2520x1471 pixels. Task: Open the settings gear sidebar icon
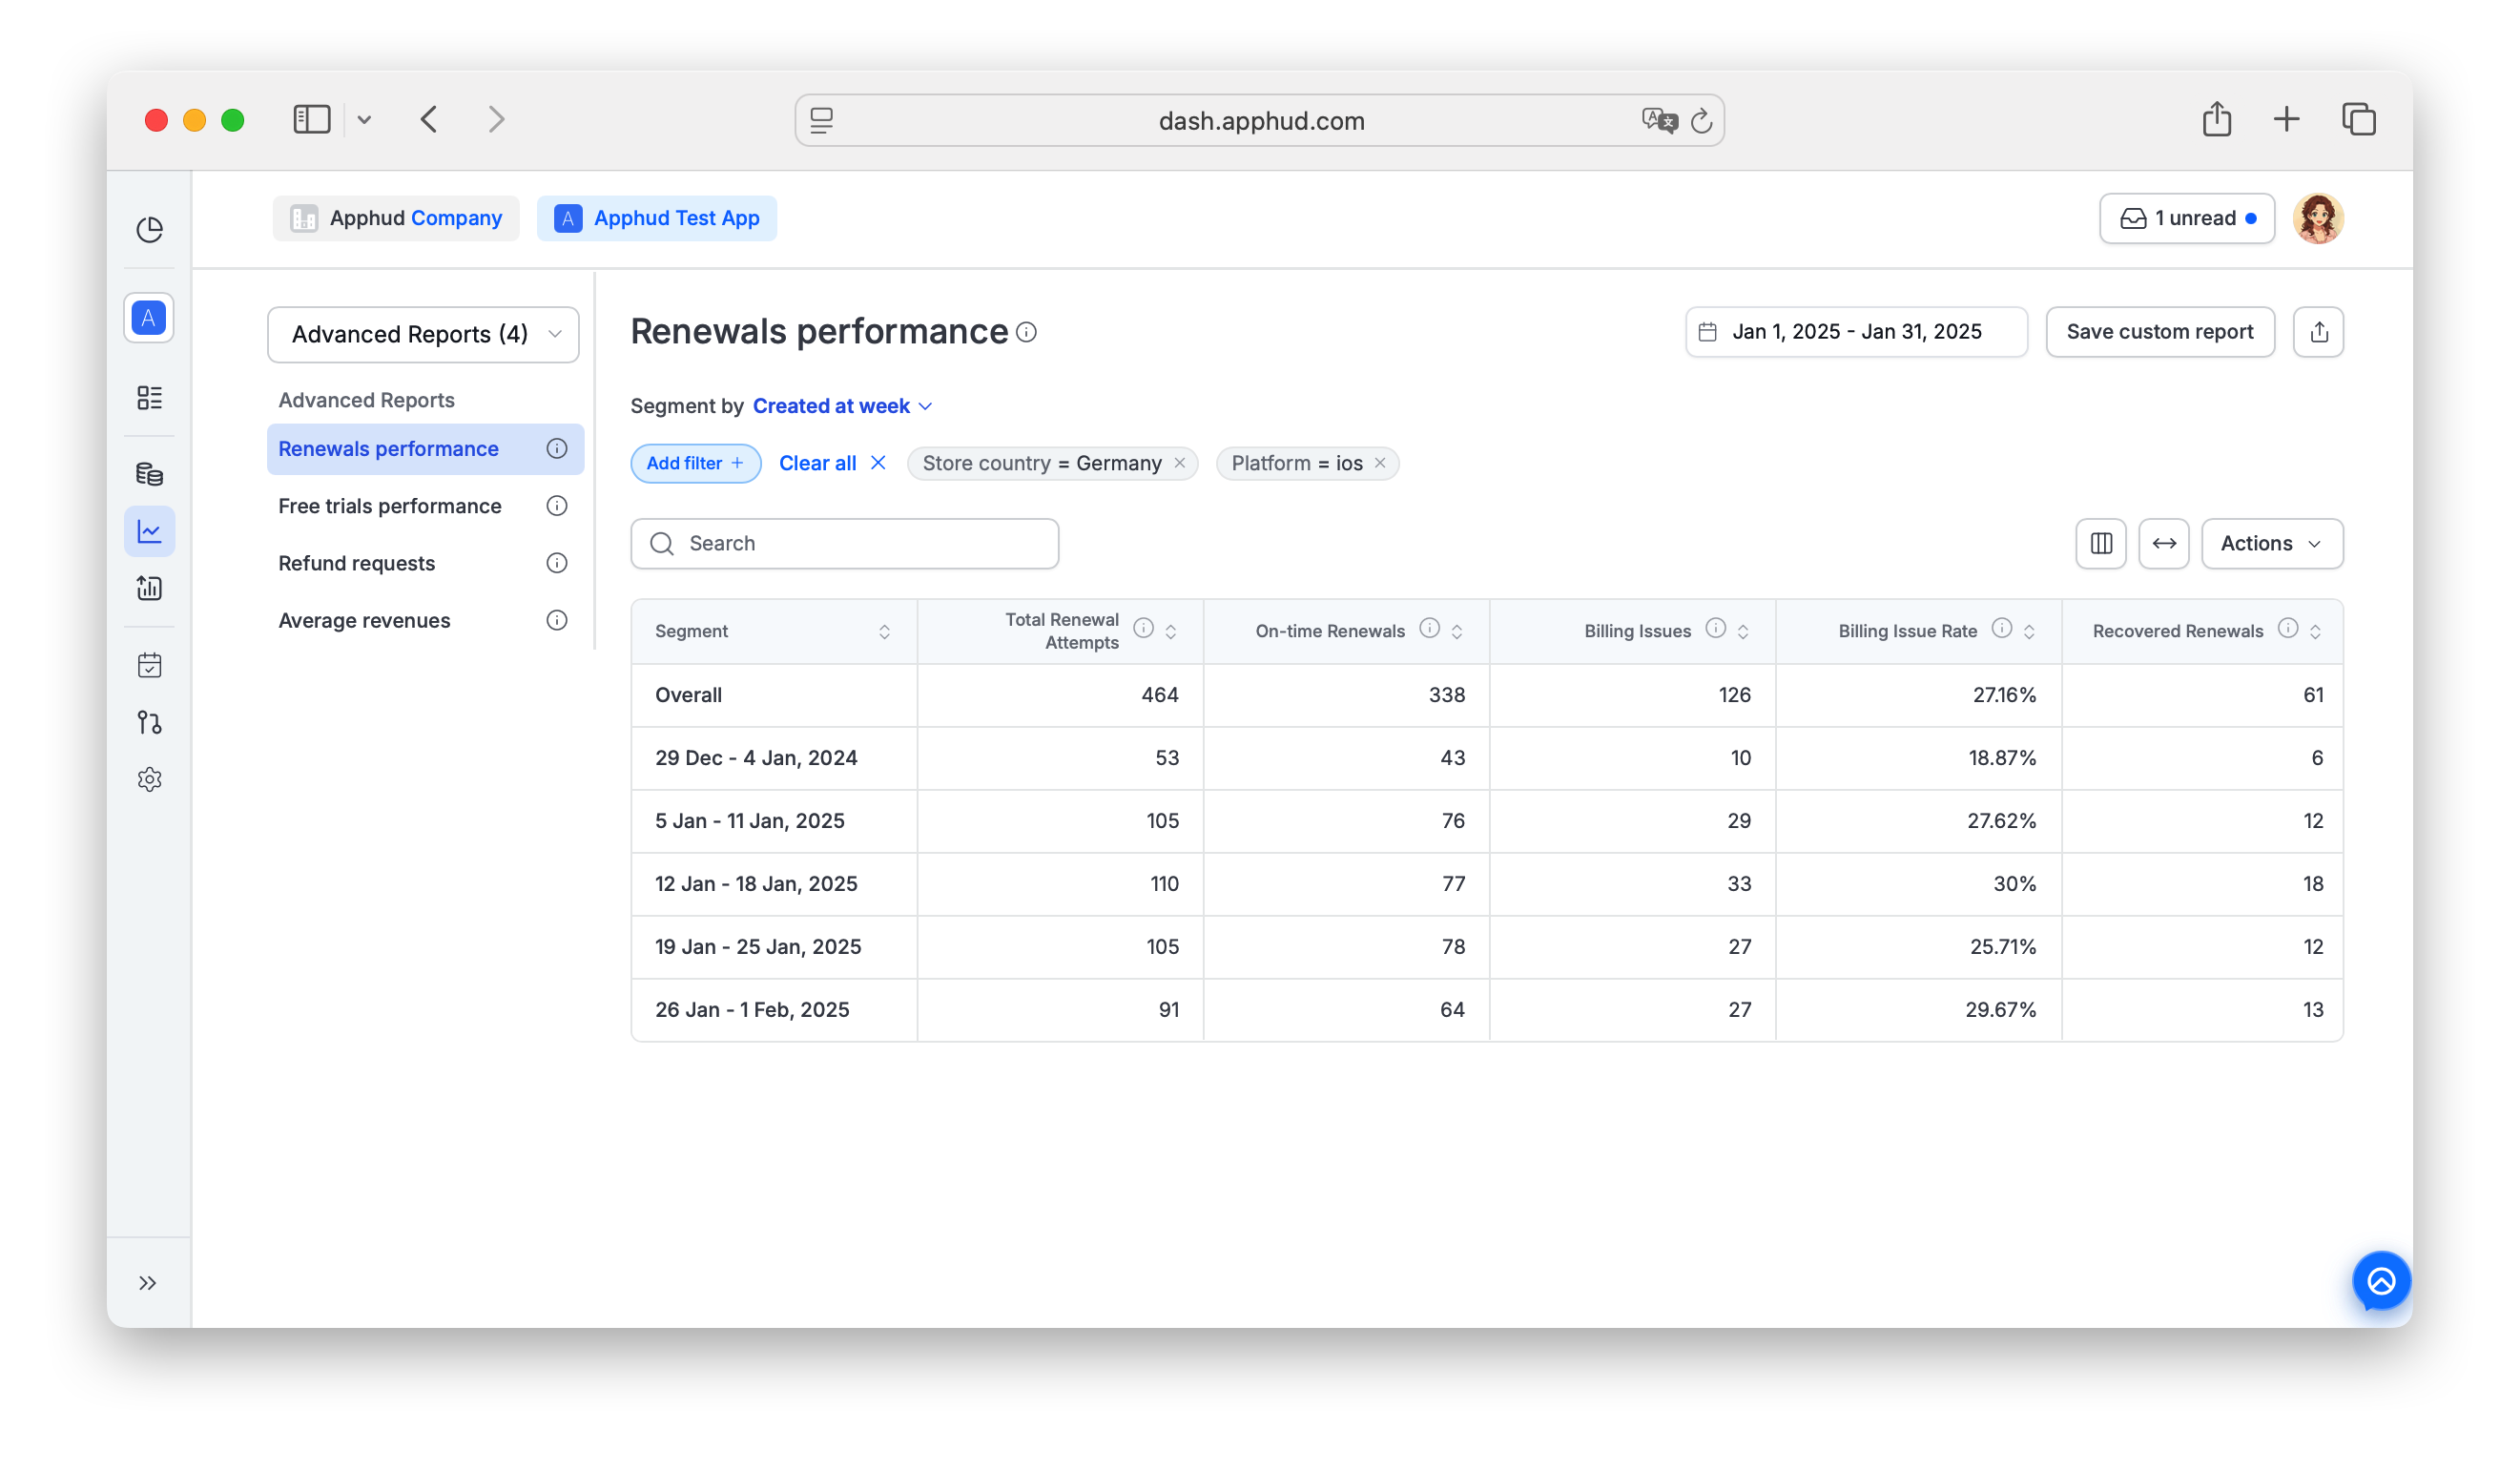150,780
